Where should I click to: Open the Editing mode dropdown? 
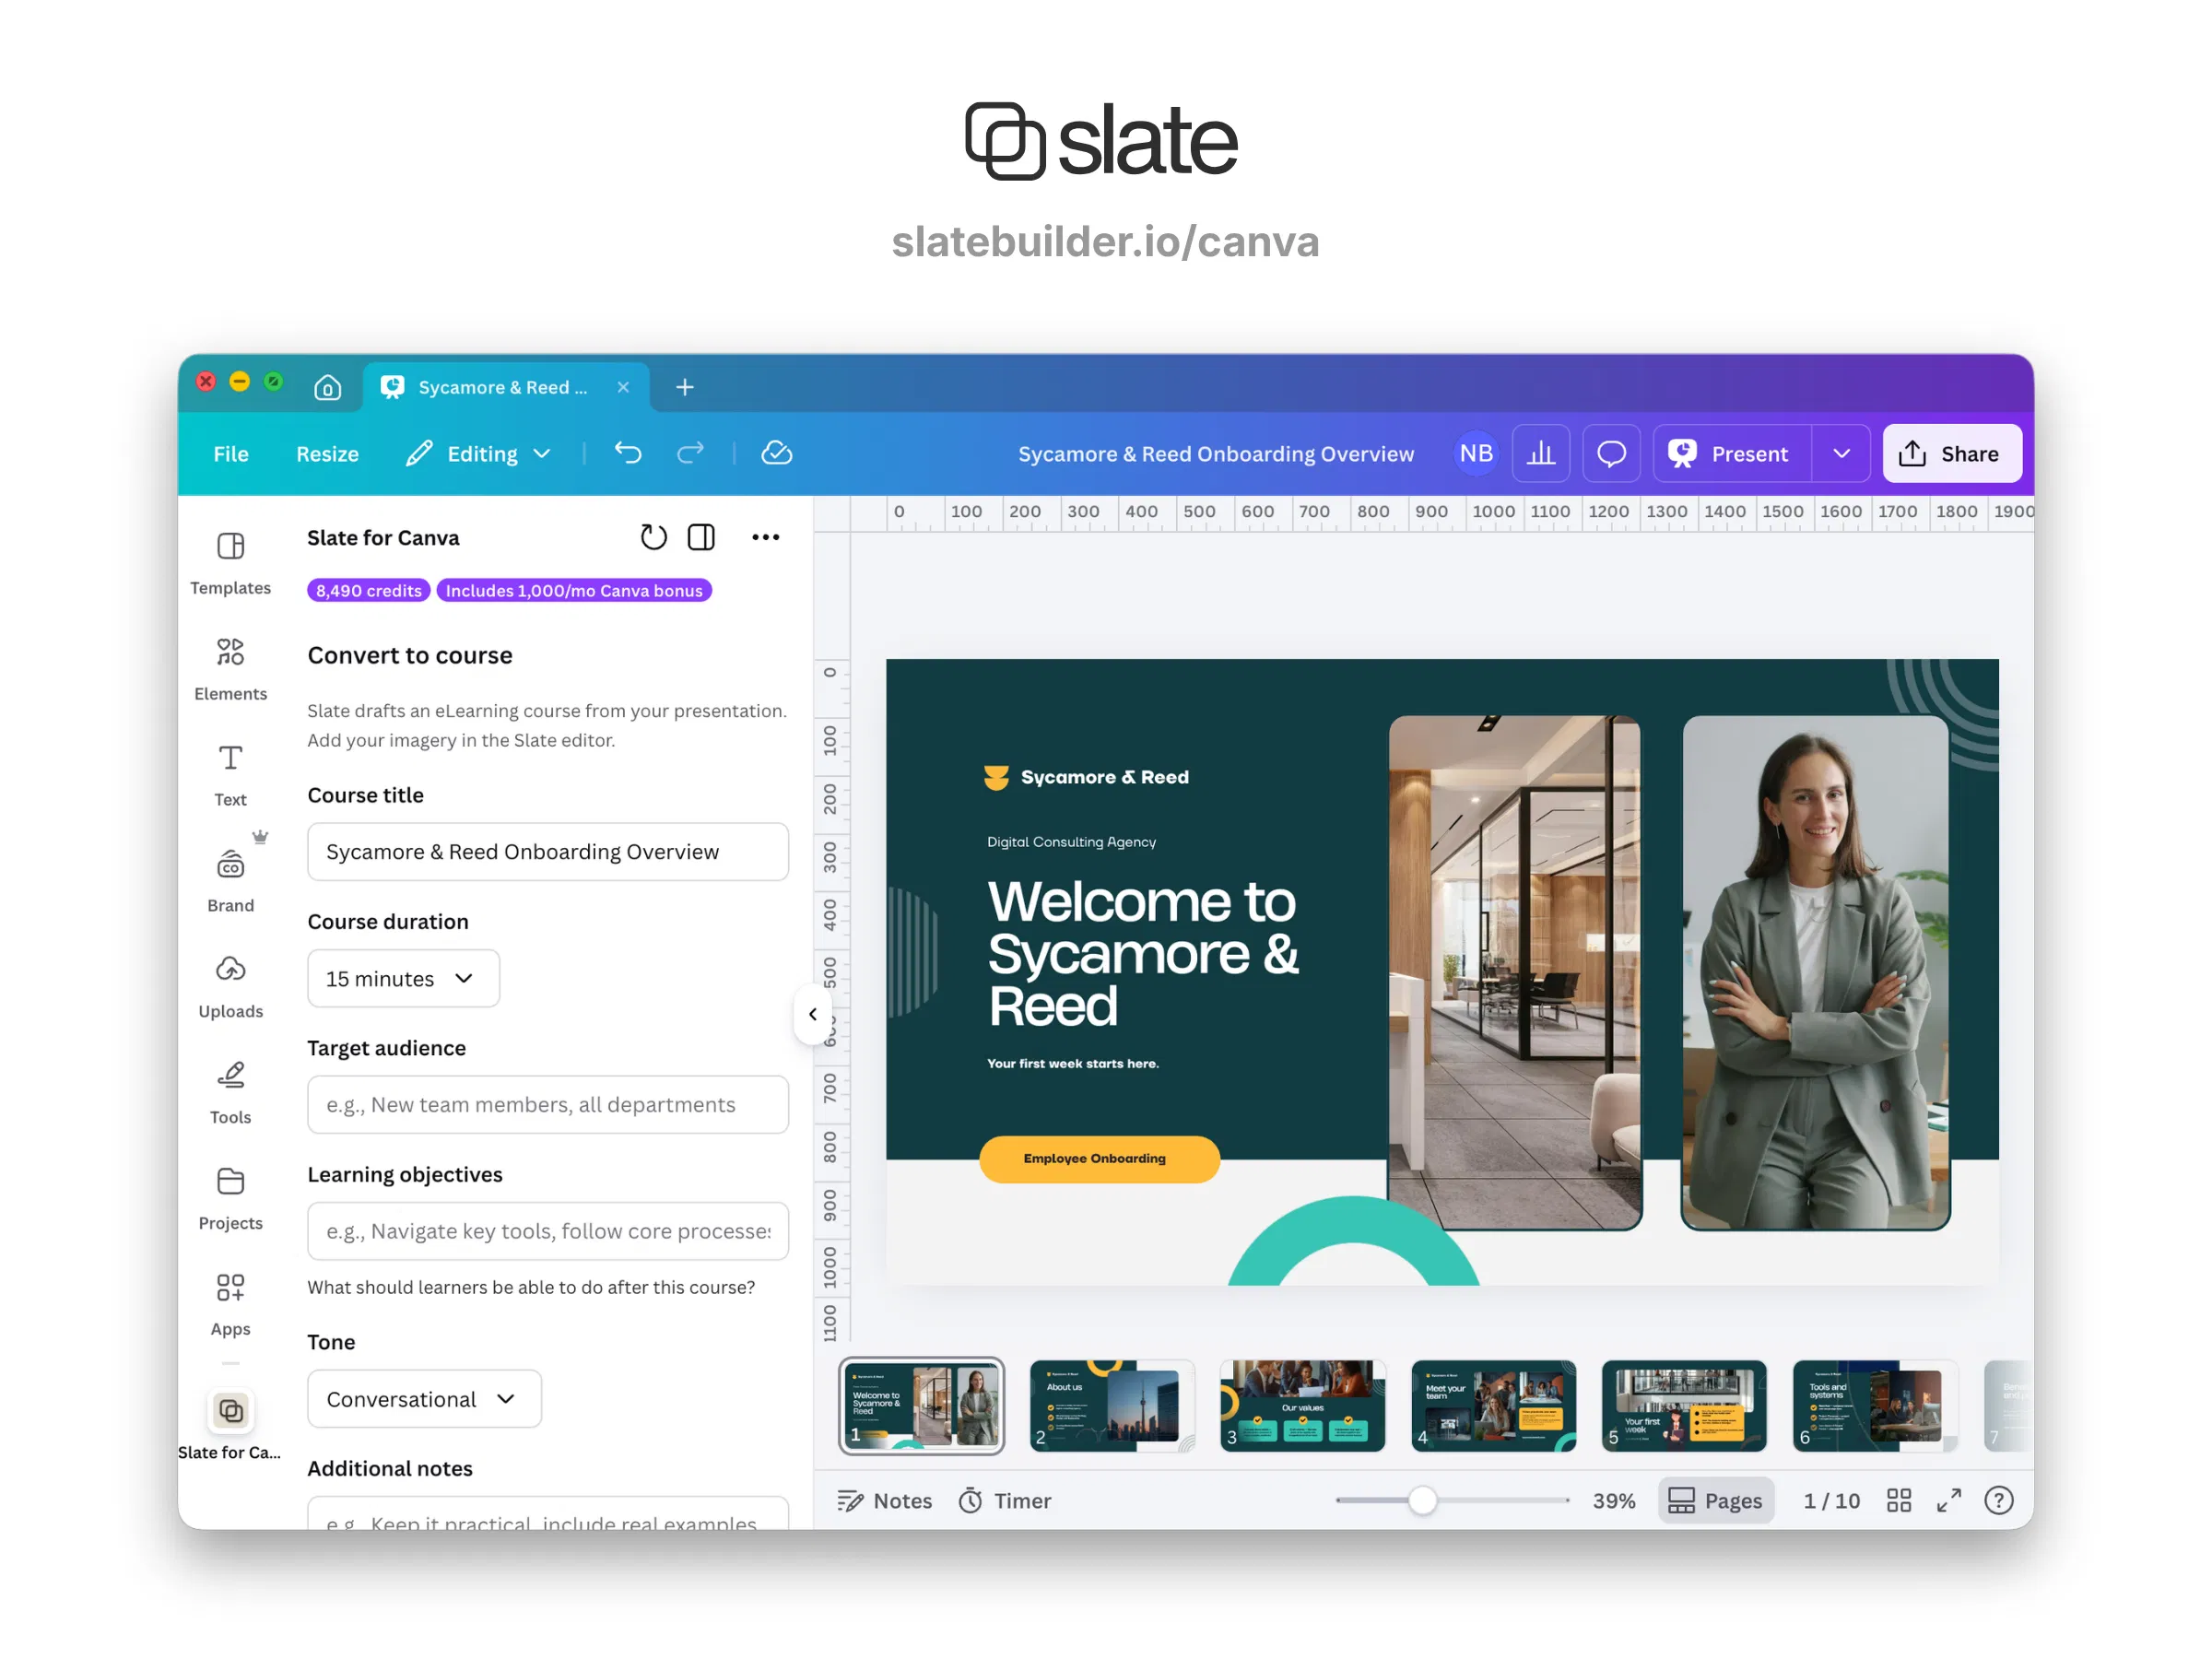coord(478,454)
